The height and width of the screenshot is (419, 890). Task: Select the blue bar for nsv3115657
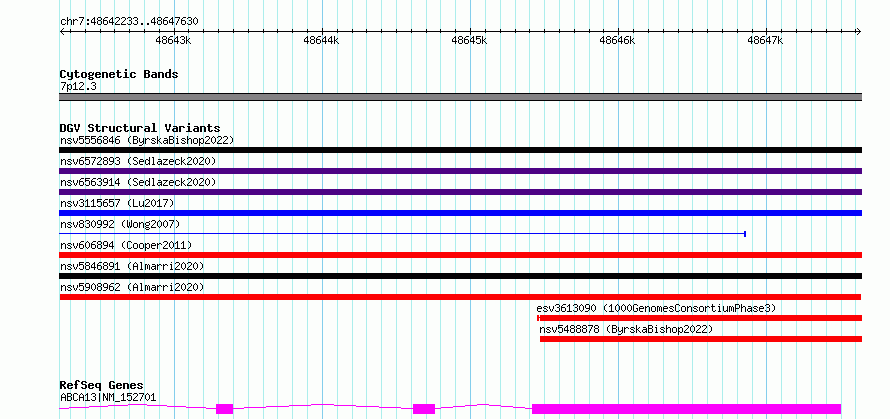460,213
